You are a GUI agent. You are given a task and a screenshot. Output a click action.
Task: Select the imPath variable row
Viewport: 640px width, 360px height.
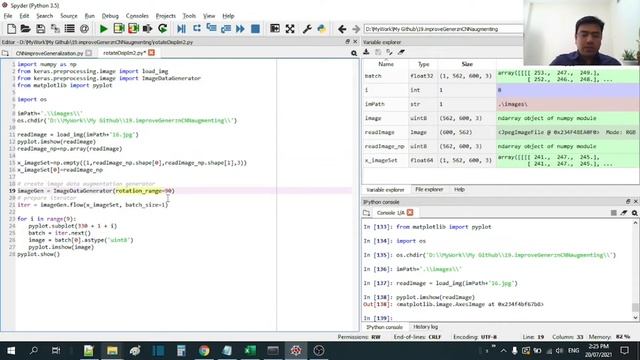pos(500,104)
